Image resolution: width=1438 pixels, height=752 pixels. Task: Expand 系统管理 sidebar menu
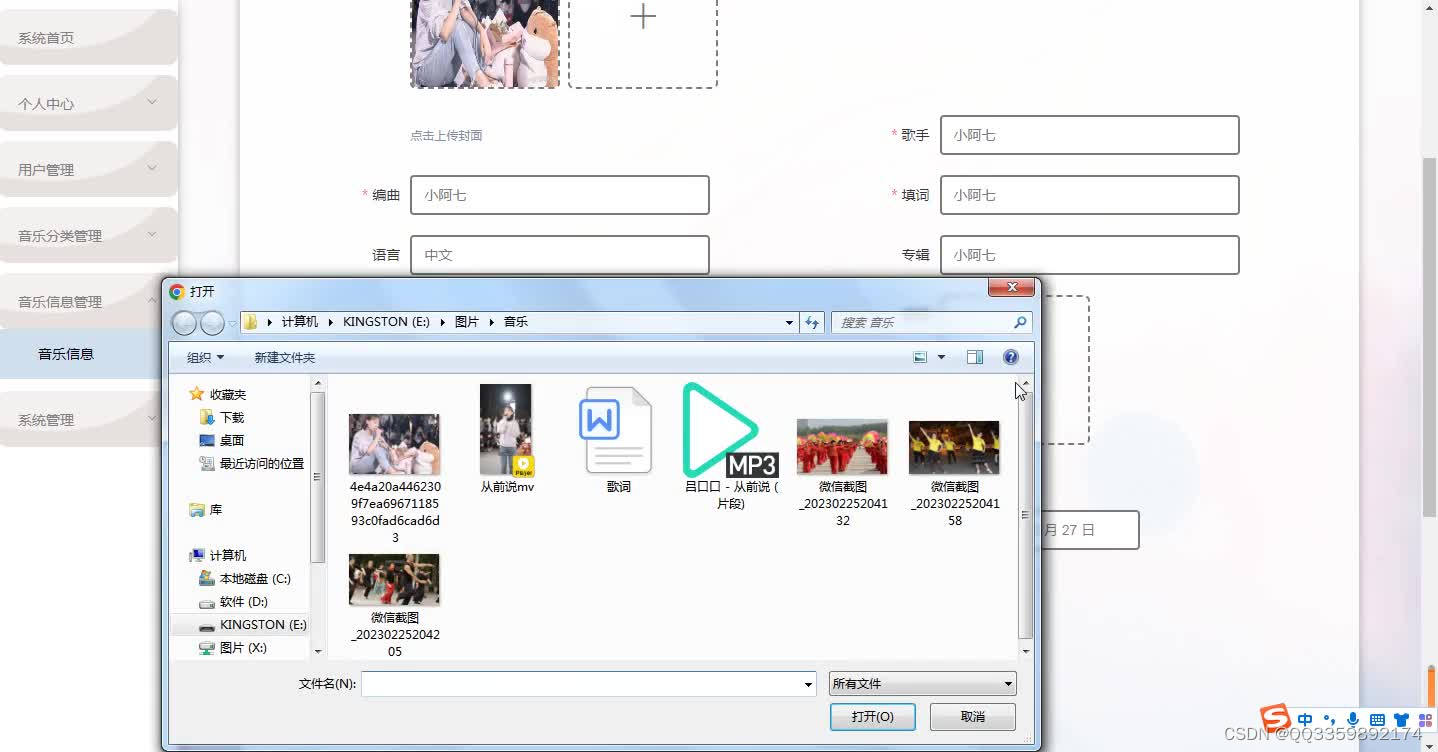pos(81,420)
